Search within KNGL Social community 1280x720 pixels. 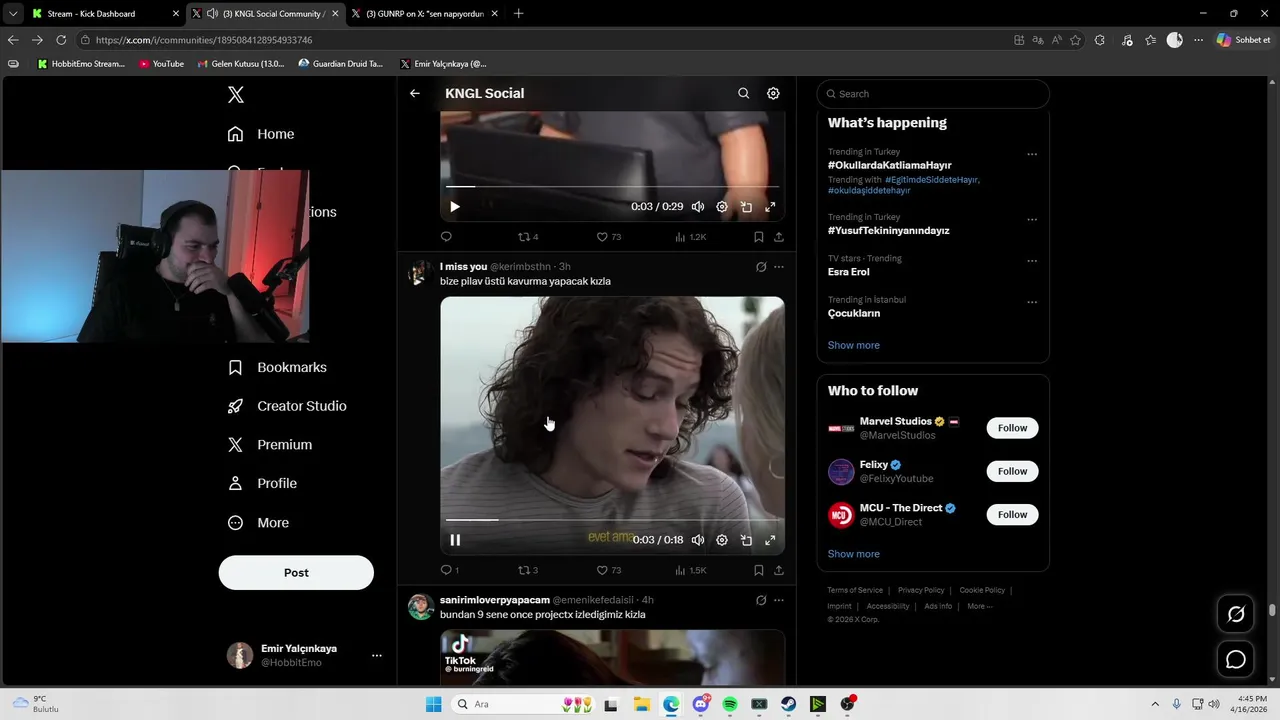click(x=743, y=93)
